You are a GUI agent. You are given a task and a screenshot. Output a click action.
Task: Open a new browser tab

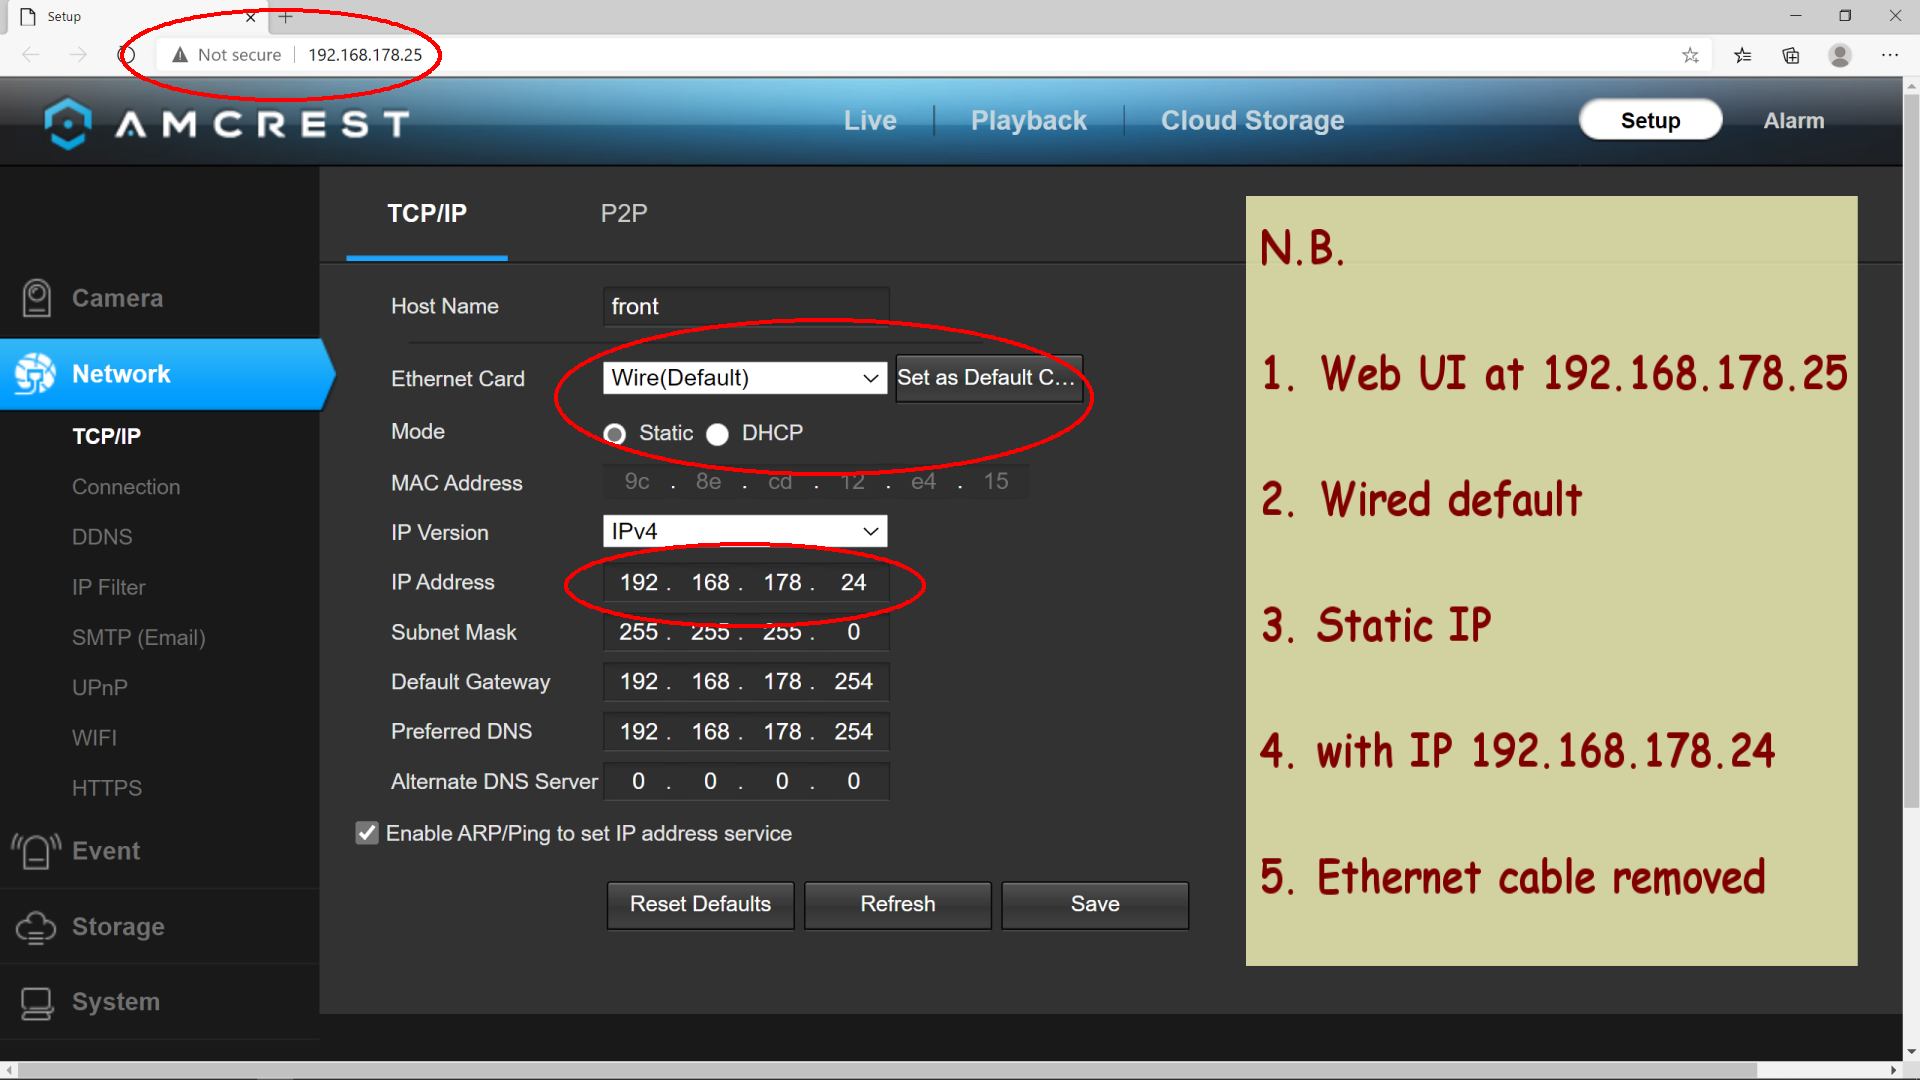tap(285, 17)
